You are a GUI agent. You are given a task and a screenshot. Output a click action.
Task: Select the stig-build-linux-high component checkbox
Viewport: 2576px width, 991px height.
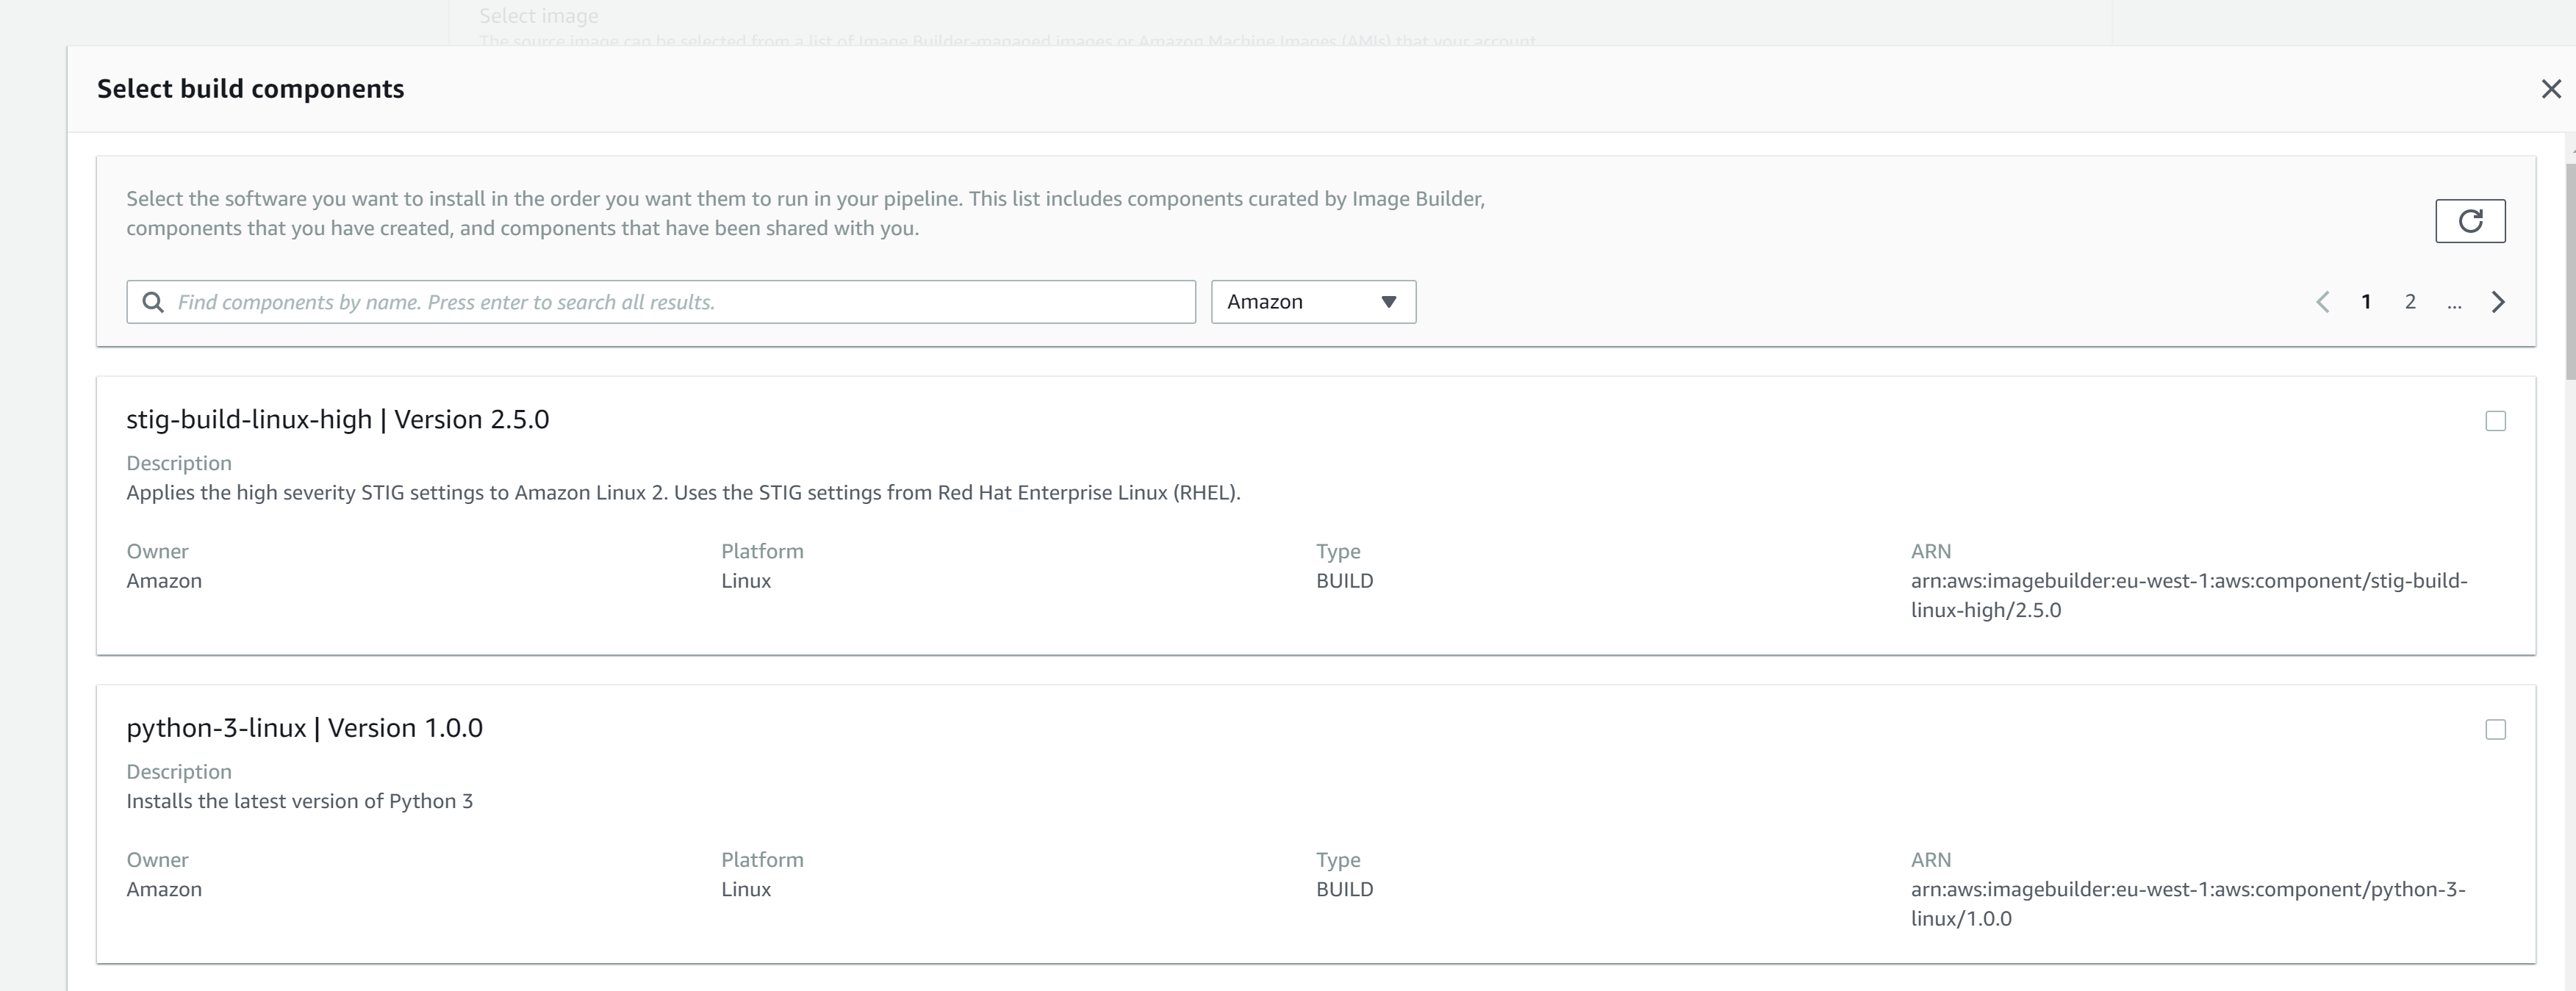[2496, 421]
